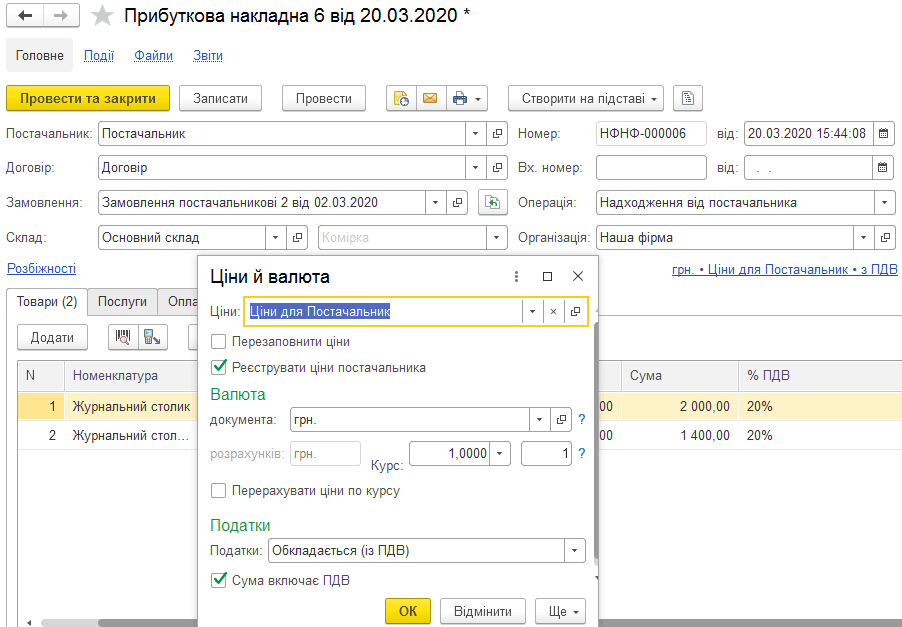Expand the Податки dropdown list
Screen dimensions: 902x627
pos(574,550)
